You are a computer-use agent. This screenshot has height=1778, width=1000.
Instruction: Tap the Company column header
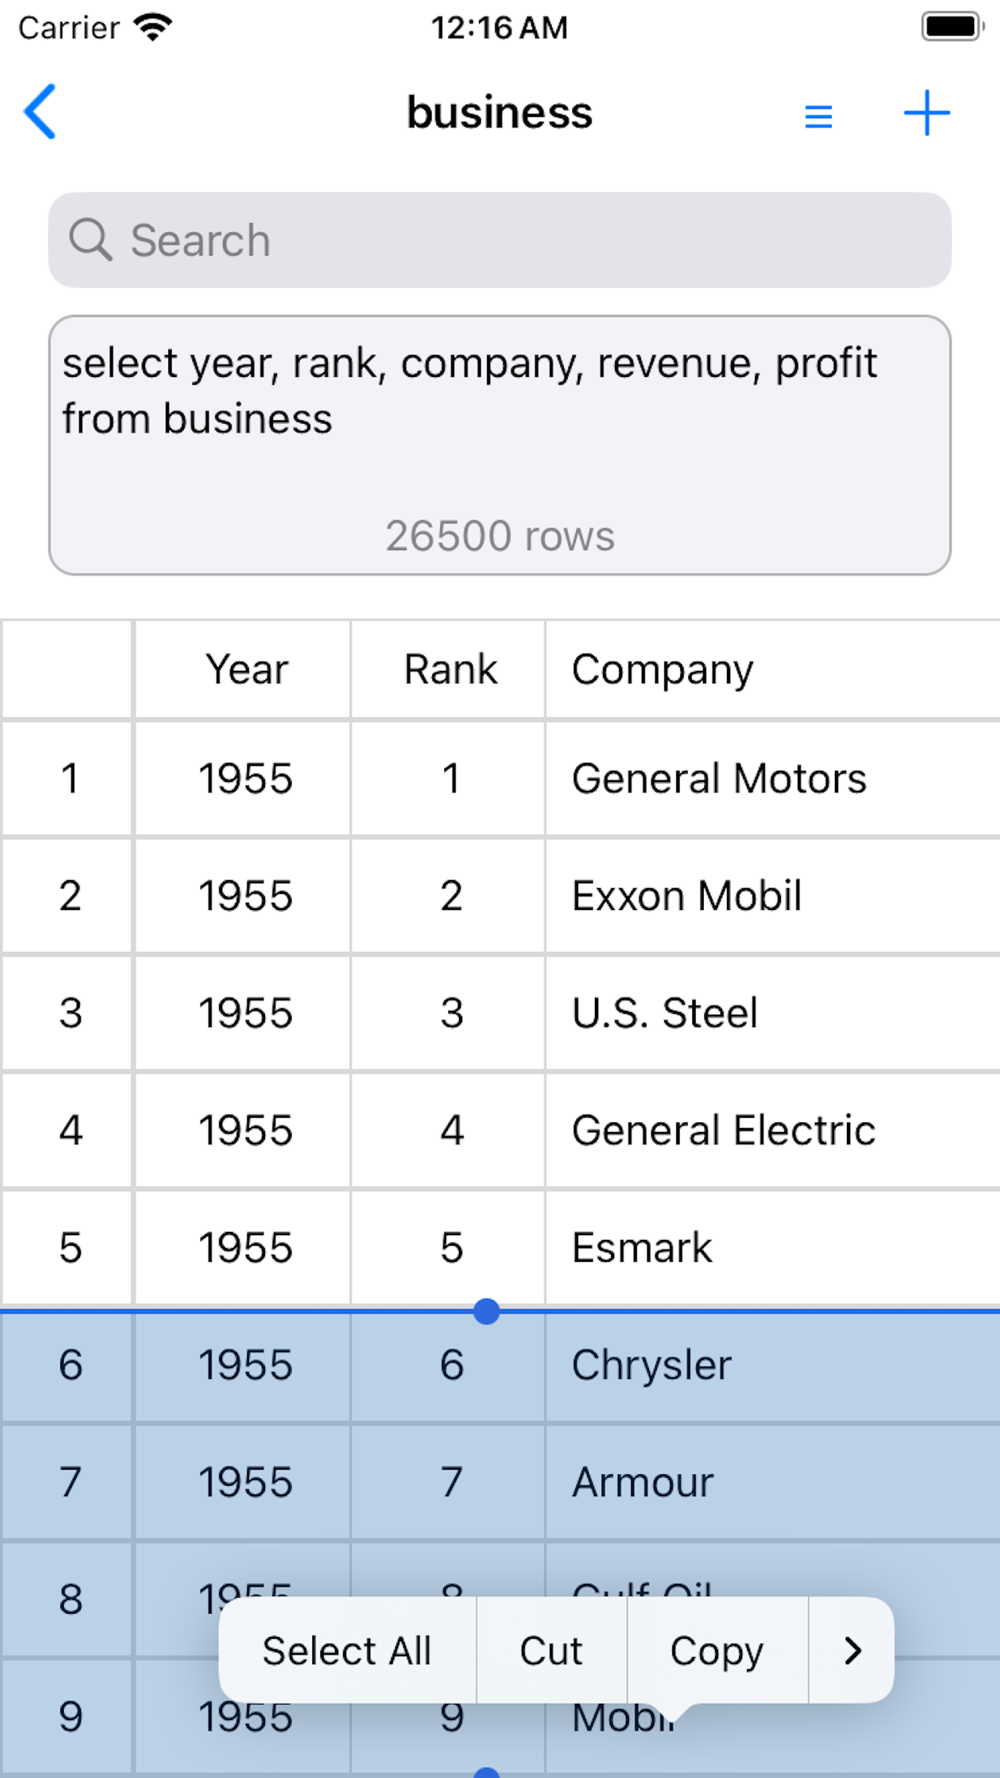point(662,669)
